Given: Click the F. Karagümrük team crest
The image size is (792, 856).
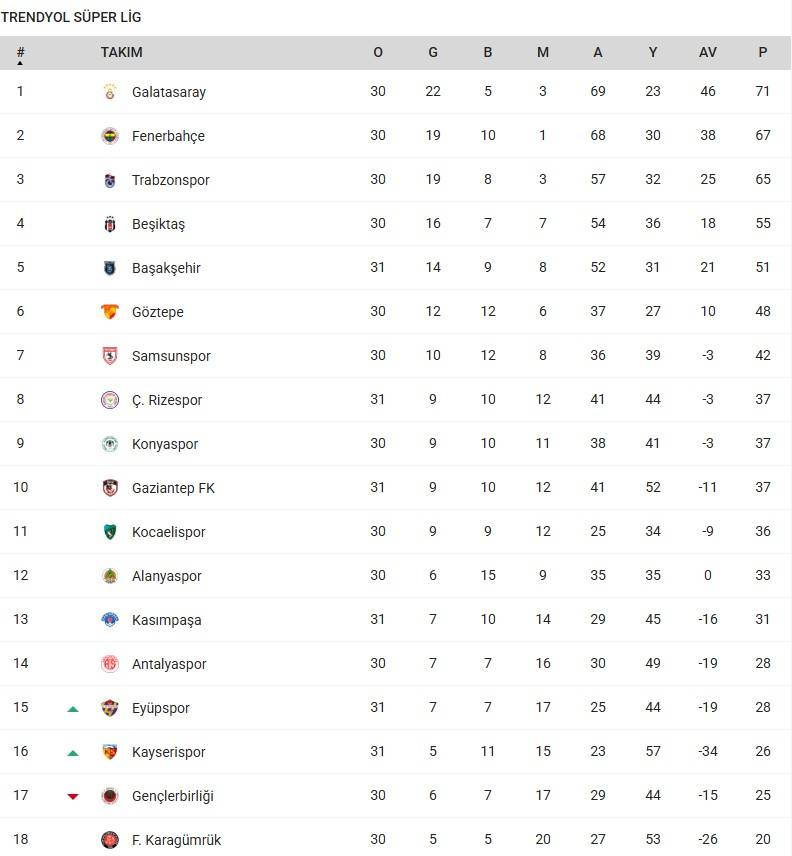Looking at the screenshot, I should click(110, 840).
